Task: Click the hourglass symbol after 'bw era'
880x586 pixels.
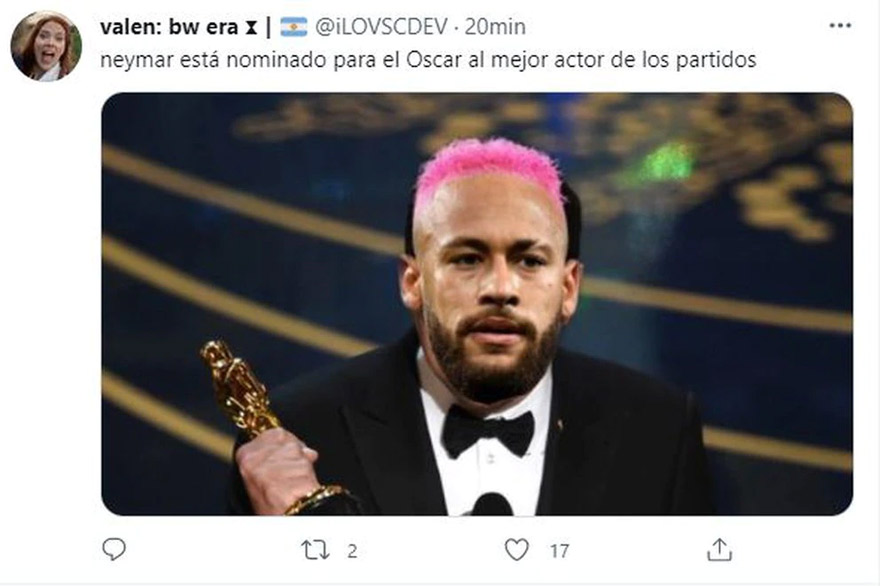Action: [250, 28]
